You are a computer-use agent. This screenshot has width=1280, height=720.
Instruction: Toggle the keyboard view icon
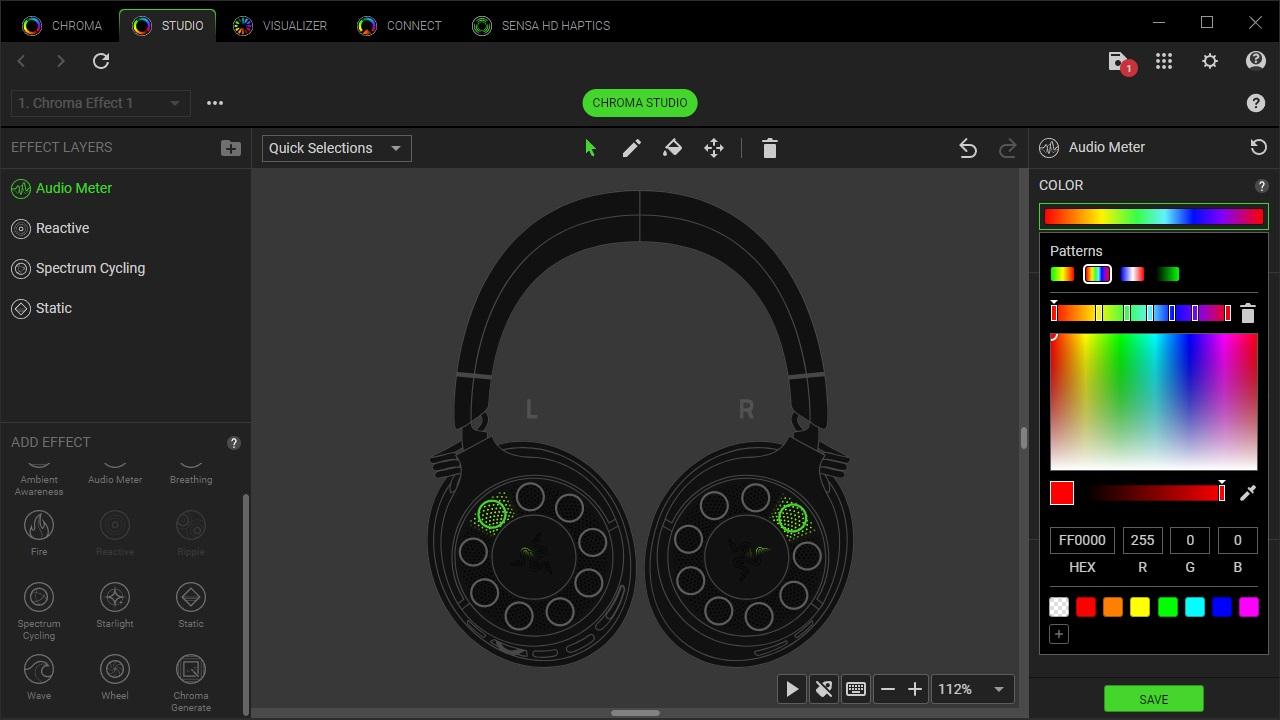[x=856, y=689]
